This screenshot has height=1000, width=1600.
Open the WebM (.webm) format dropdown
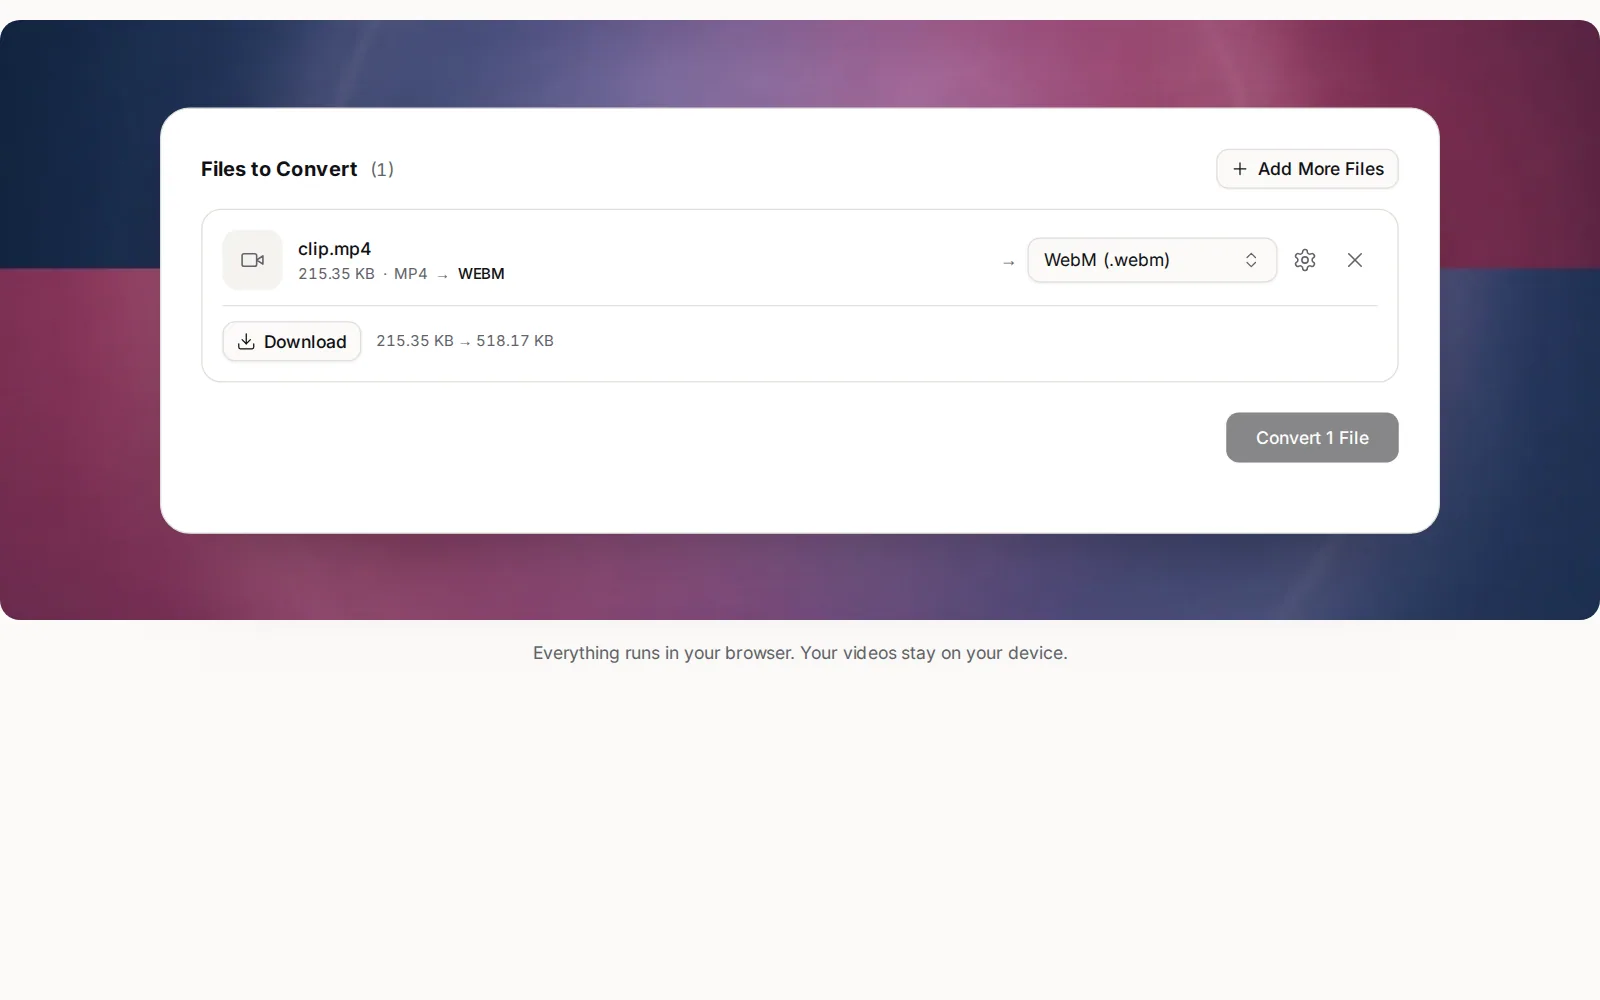click(x=1152, y=260)
